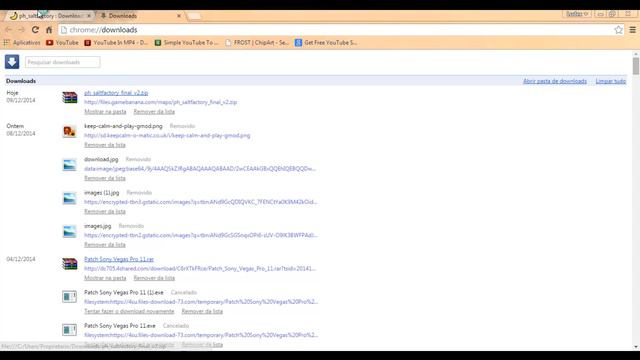Click the Patch Sony Vegas Pro 11.rar icon
Viewport: 640px width, 360px height.
point(69,264)
